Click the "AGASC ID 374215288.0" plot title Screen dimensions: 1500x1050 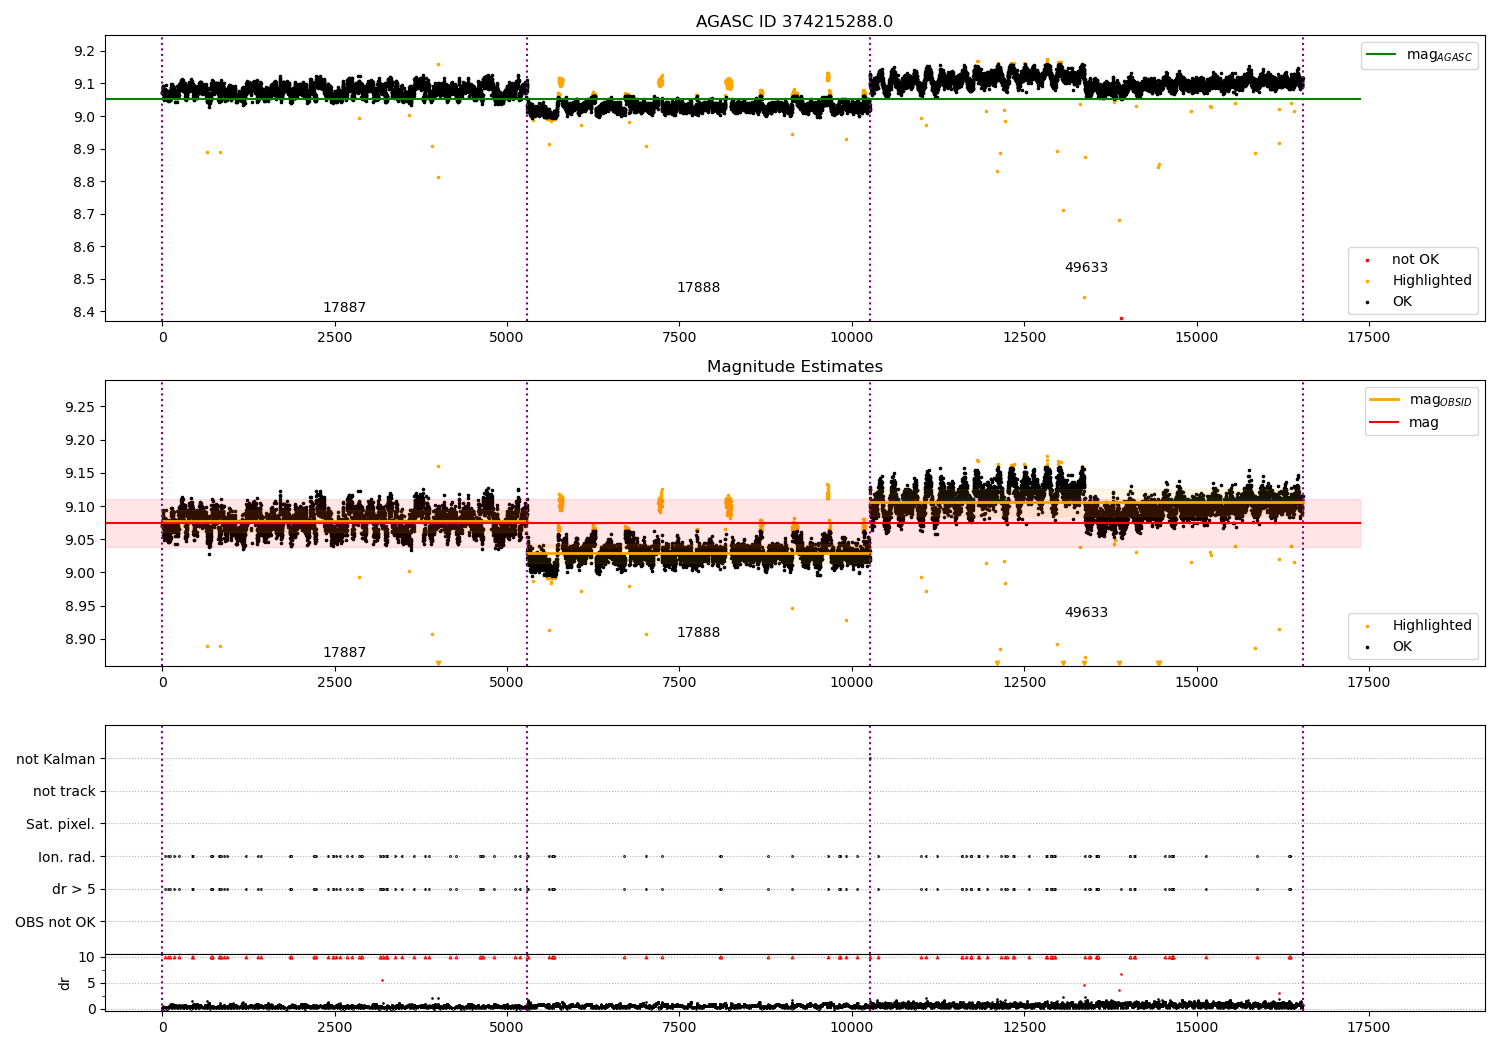tap(794, 22)
